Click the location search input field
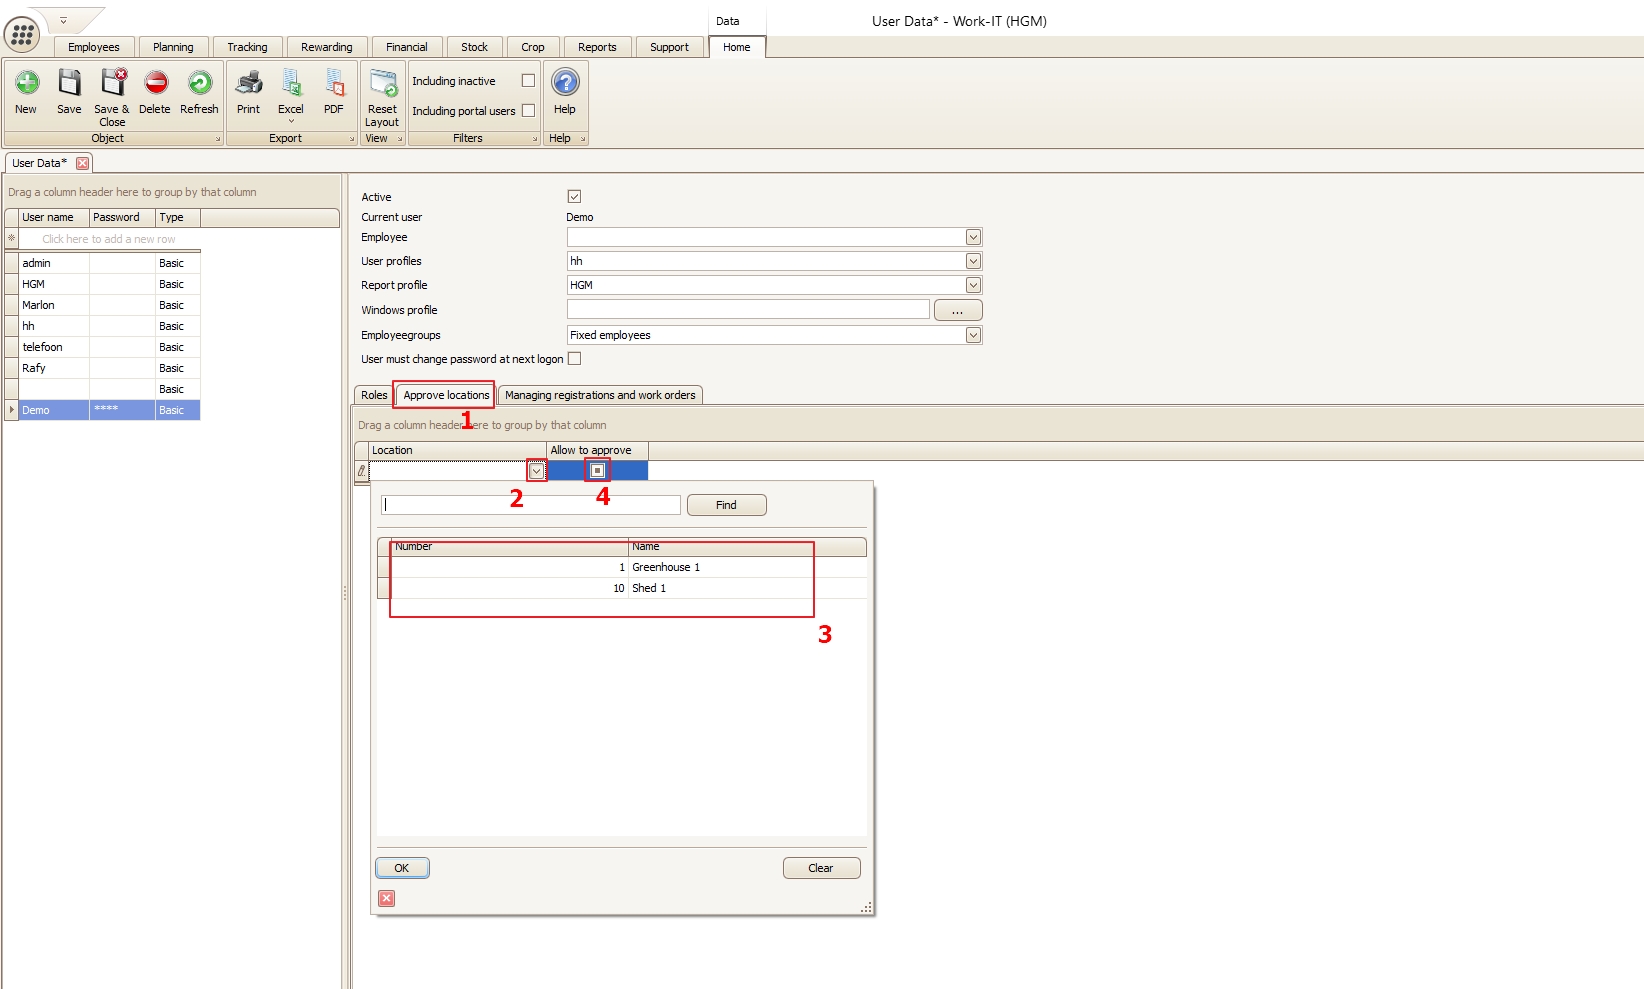Image resolution: width=1644 pixels, height=989 pixels. click(x=531, y=505)
